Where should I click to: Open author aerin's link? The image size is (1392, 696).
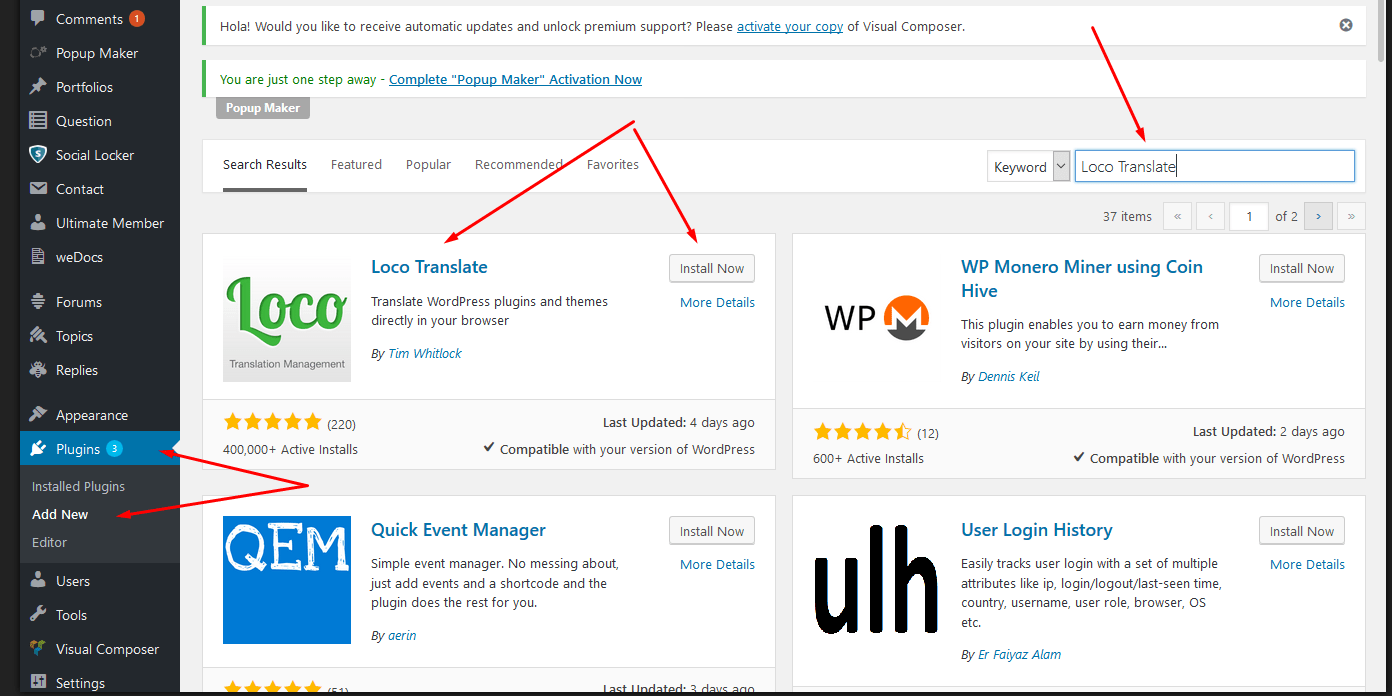click(402, 636)
